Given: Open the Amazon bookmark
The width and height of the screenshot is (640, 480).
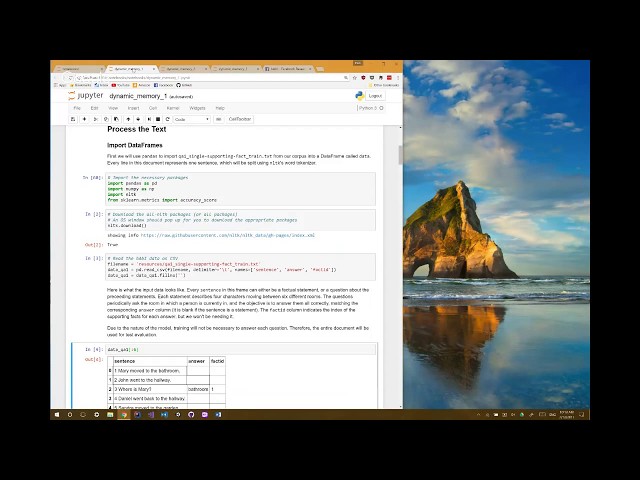Looking at the screenshot, I should (x=142, y=85).
